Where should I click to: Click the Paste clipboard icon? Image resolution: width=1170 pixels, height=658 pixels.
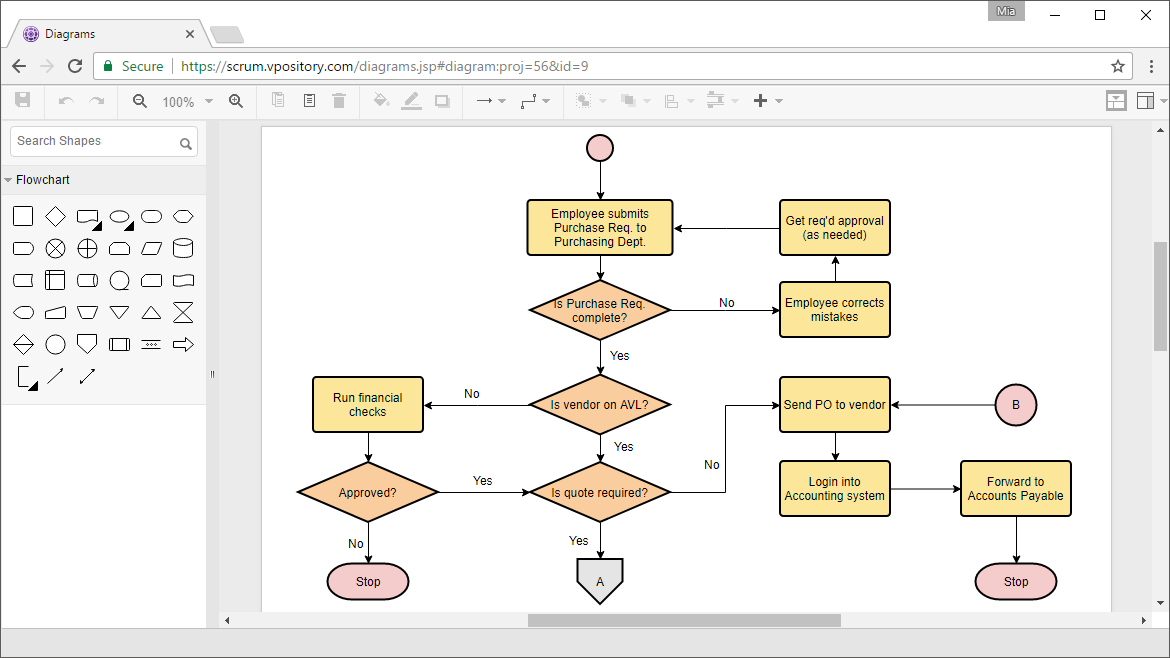pos(309,100)
